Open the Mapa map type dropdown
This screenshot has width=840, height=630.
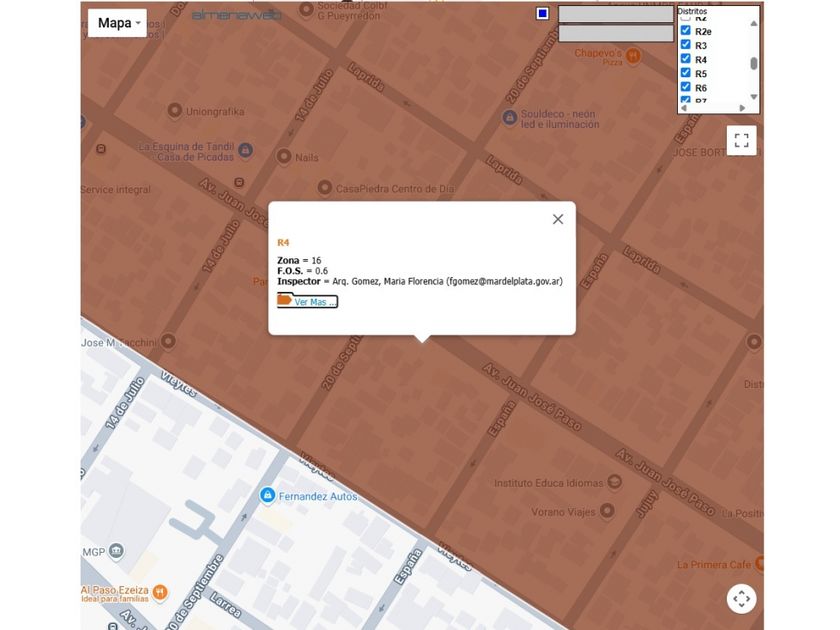(118, 23)
